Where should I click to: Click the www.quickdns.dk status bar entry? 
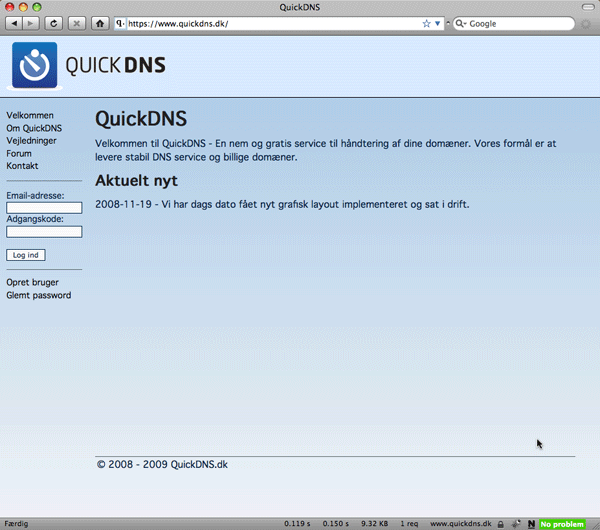click(x=461, y=523)
